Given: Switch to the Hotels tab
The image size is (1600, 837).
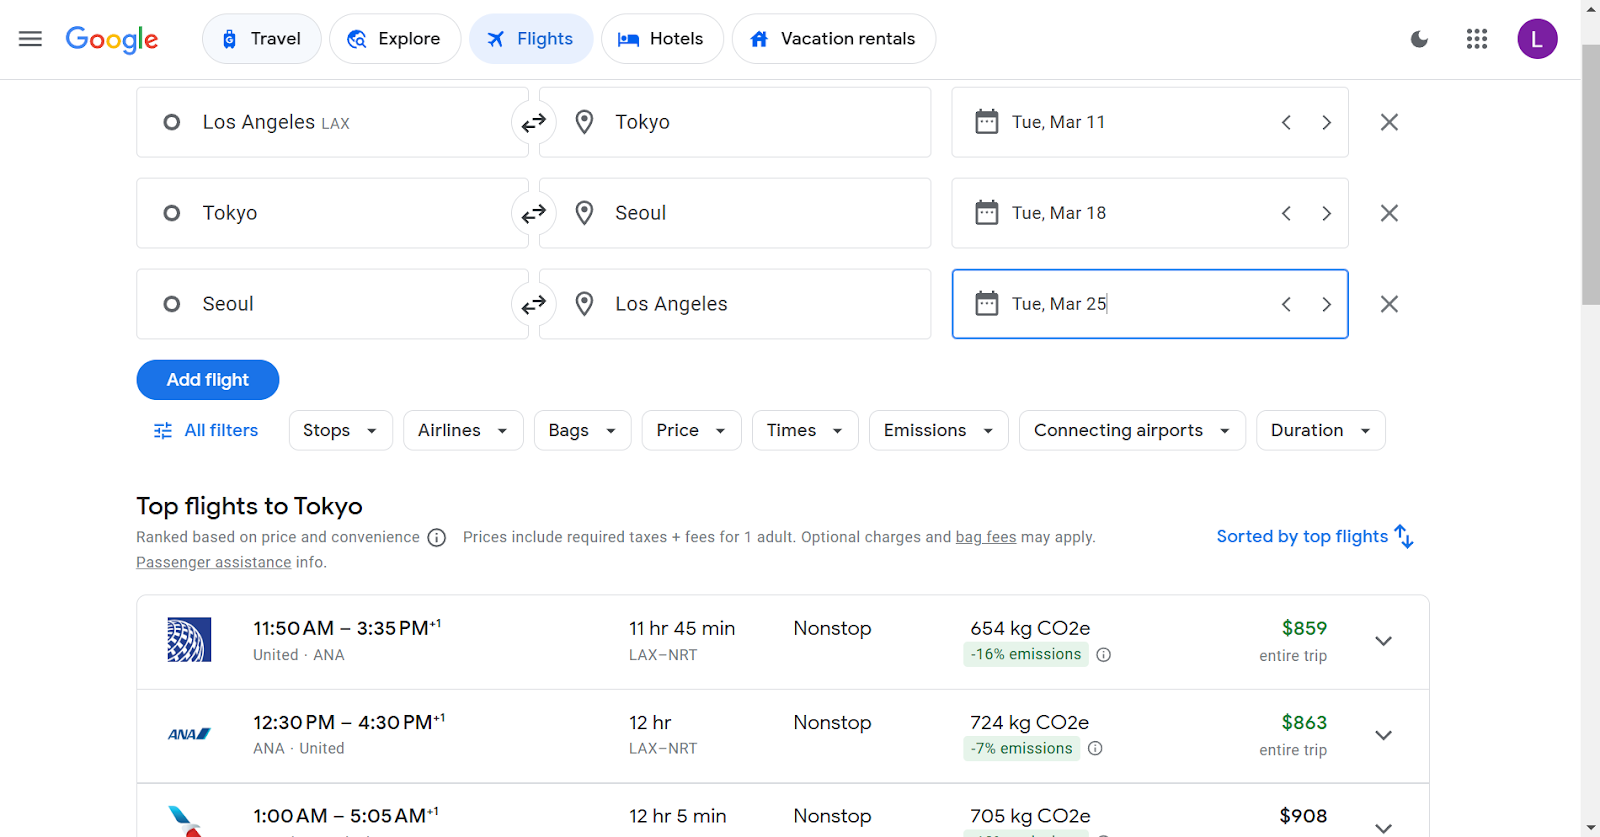Looking at the screenshot, I should 662,39.
